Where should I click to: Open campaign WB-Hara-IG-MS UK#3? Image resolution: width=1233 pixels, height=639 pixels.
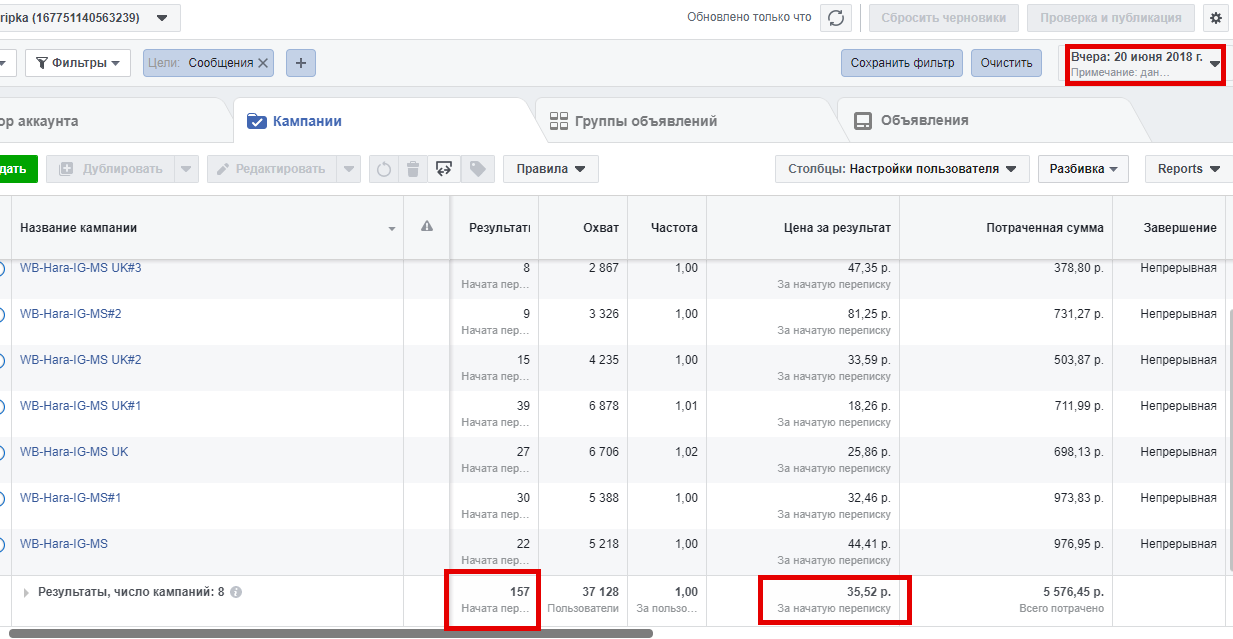click(x=81, y=268)
